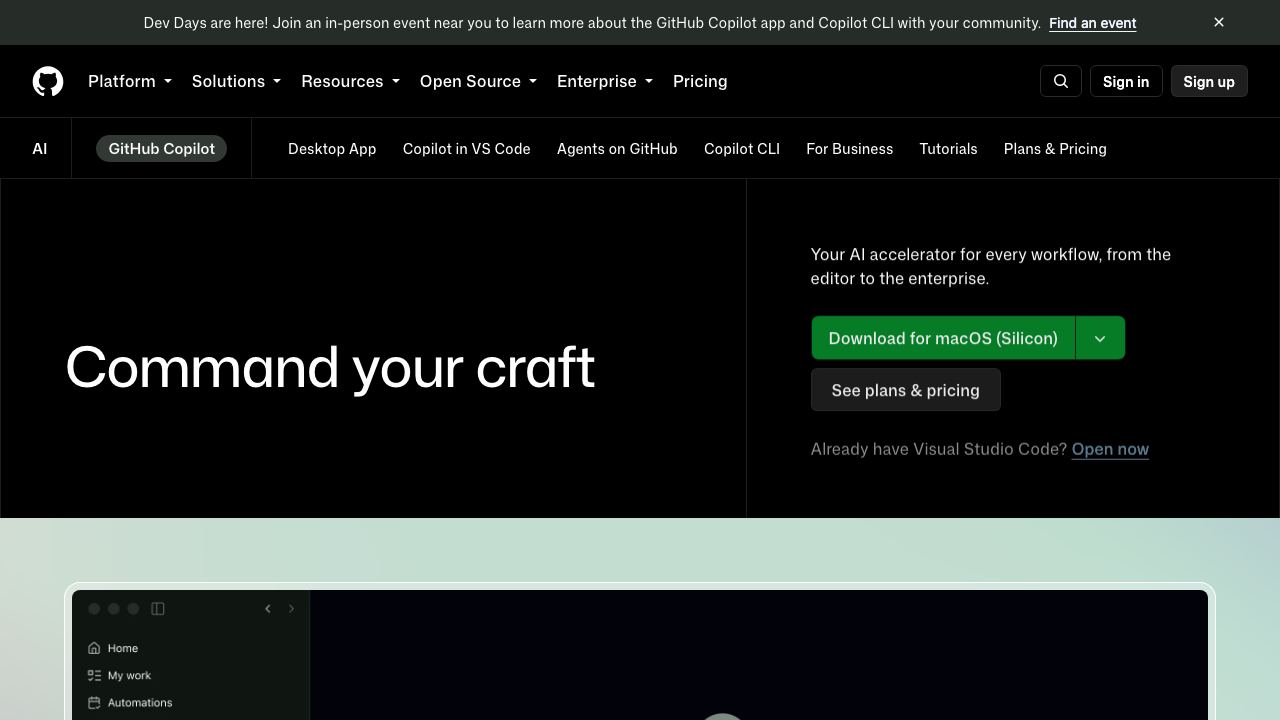Click the Sign up button
1280x720 pixels.
click(x=1209, y=81)
